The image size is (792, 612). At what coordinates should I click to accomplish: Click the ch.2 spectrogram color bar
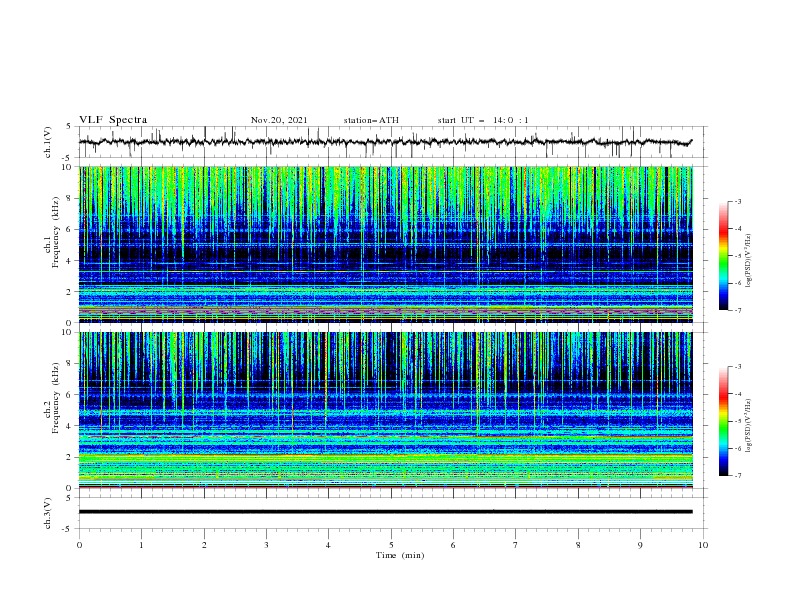723,421
